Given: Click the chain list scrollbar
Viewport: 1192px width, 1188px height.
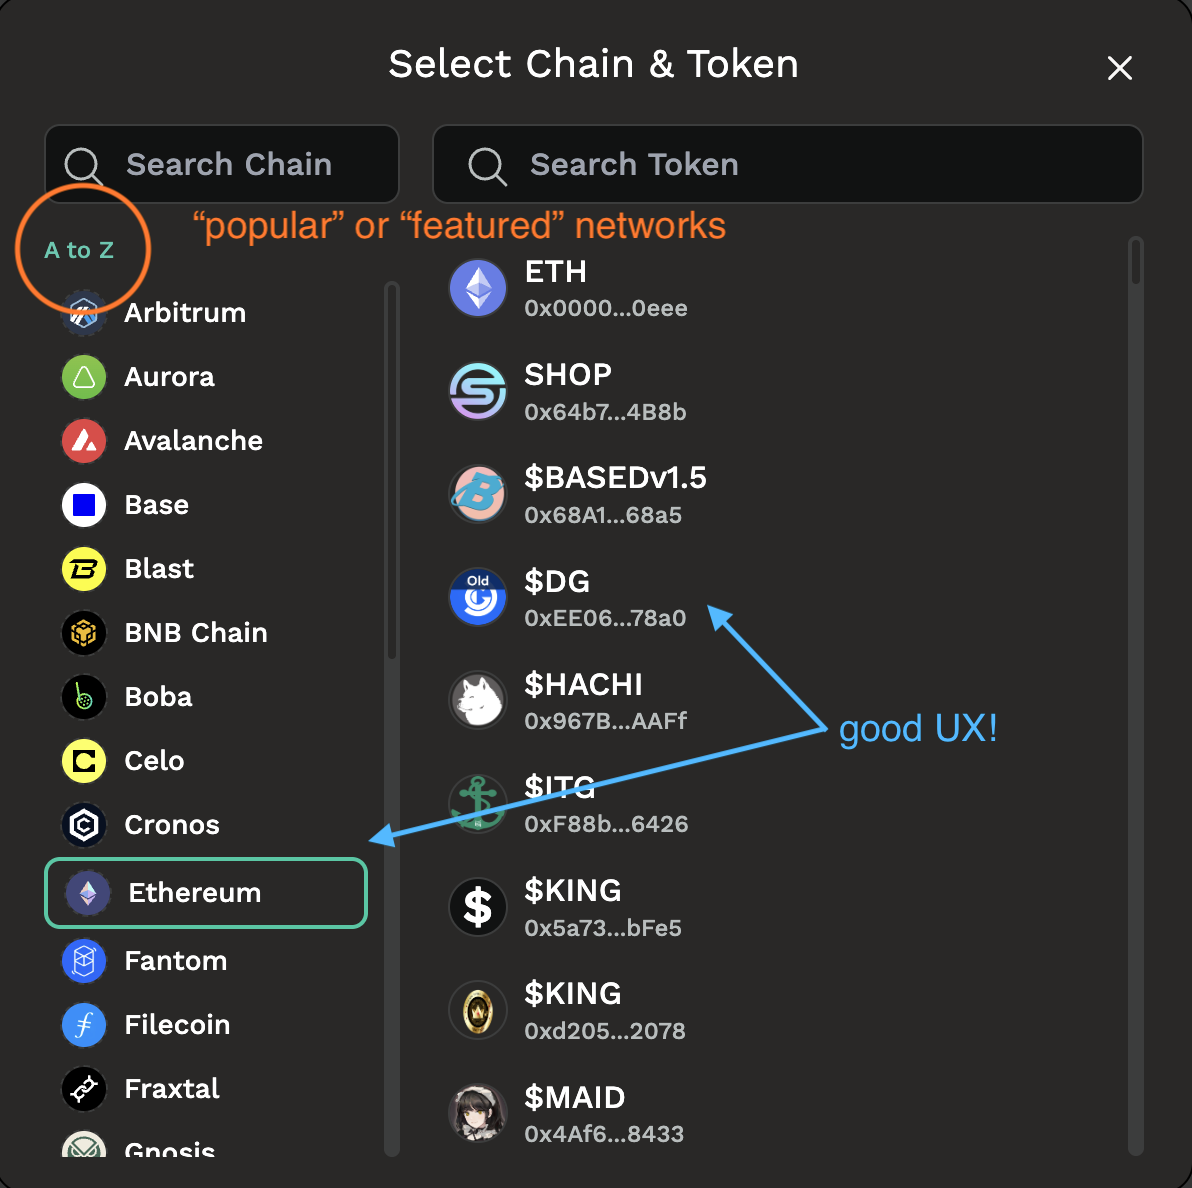Looking at the screenshot, I should click(391, 472).
